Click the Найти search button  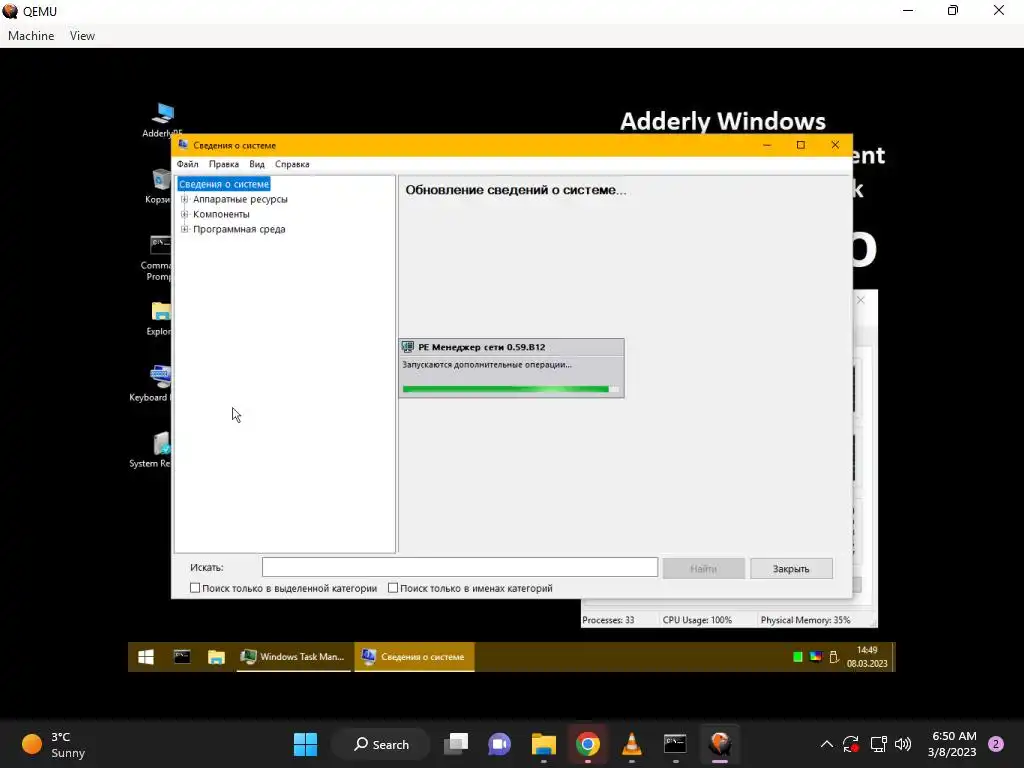(x=703, y=568)
